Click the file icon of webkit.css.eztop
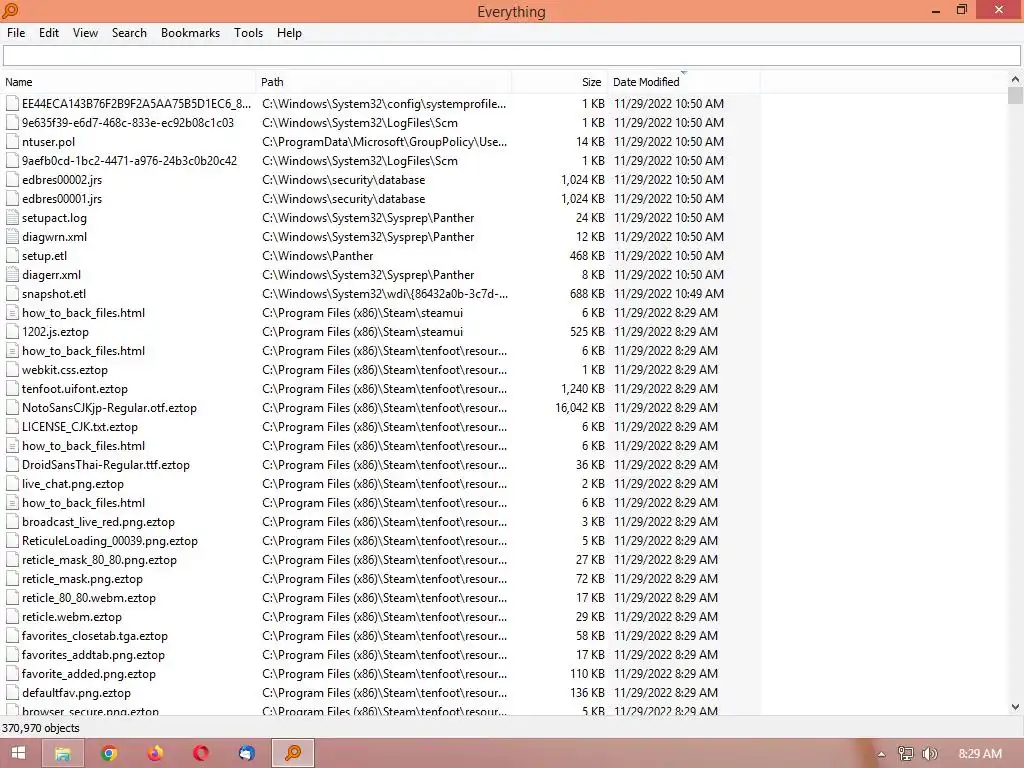The image size is (1024, 768). tap(12, 370)
